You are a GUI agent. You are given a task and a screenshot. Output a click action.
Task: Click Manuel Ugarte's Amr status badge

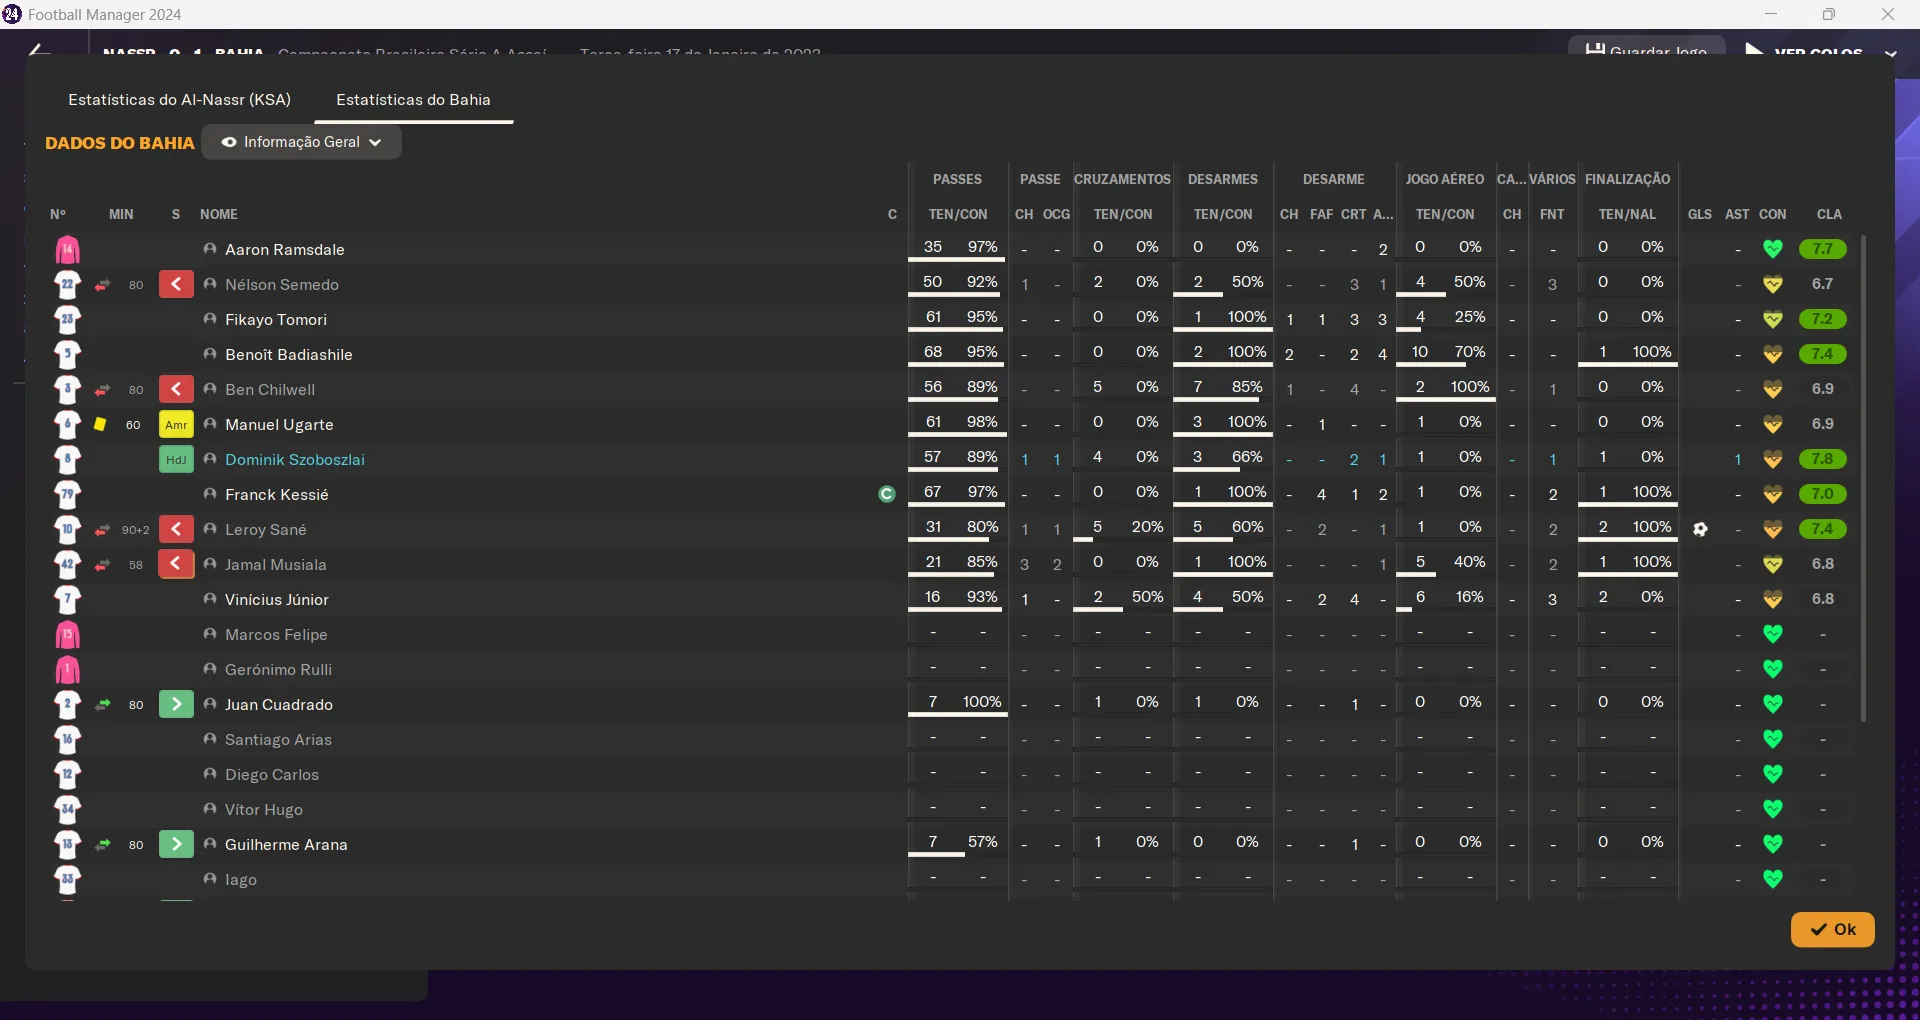point(176,424)
